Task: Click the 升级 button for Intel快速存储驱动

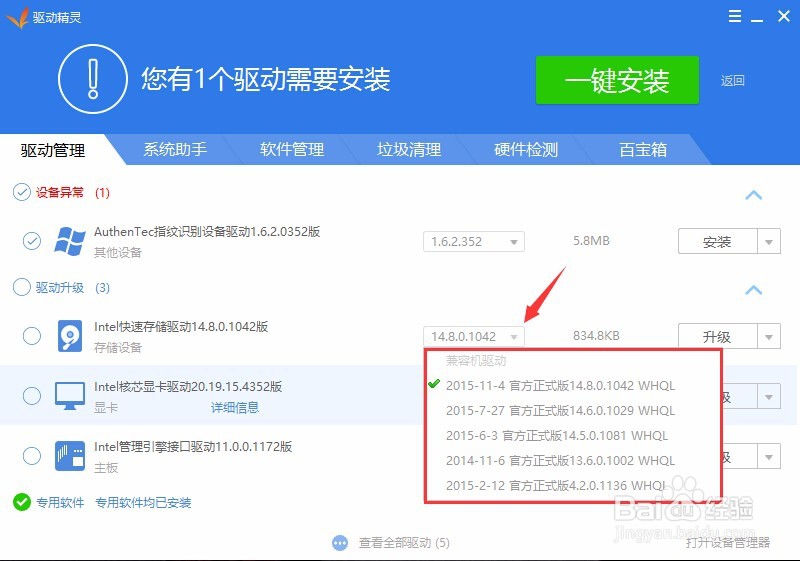Action: pyautogui.click(x=717, y=337)
